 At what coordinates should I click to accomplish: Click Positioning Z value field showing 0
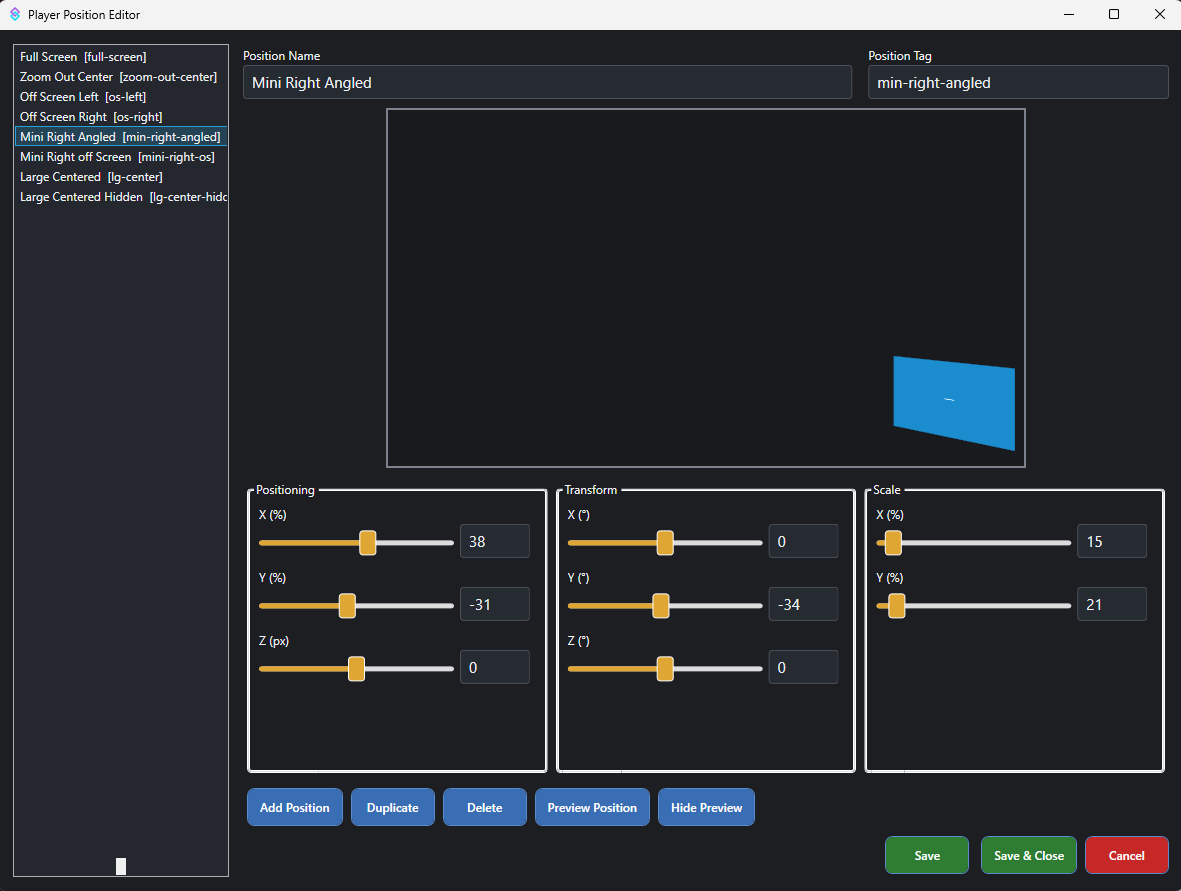495,667
